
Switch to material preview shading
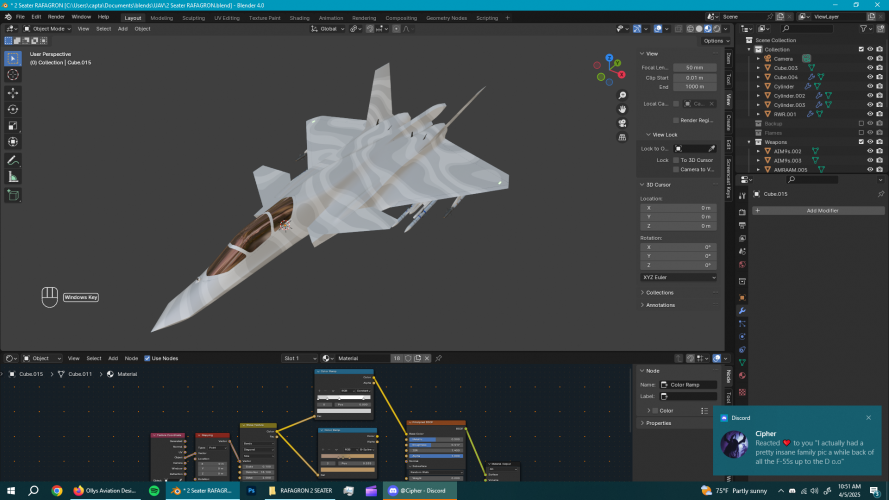(708, 28)
